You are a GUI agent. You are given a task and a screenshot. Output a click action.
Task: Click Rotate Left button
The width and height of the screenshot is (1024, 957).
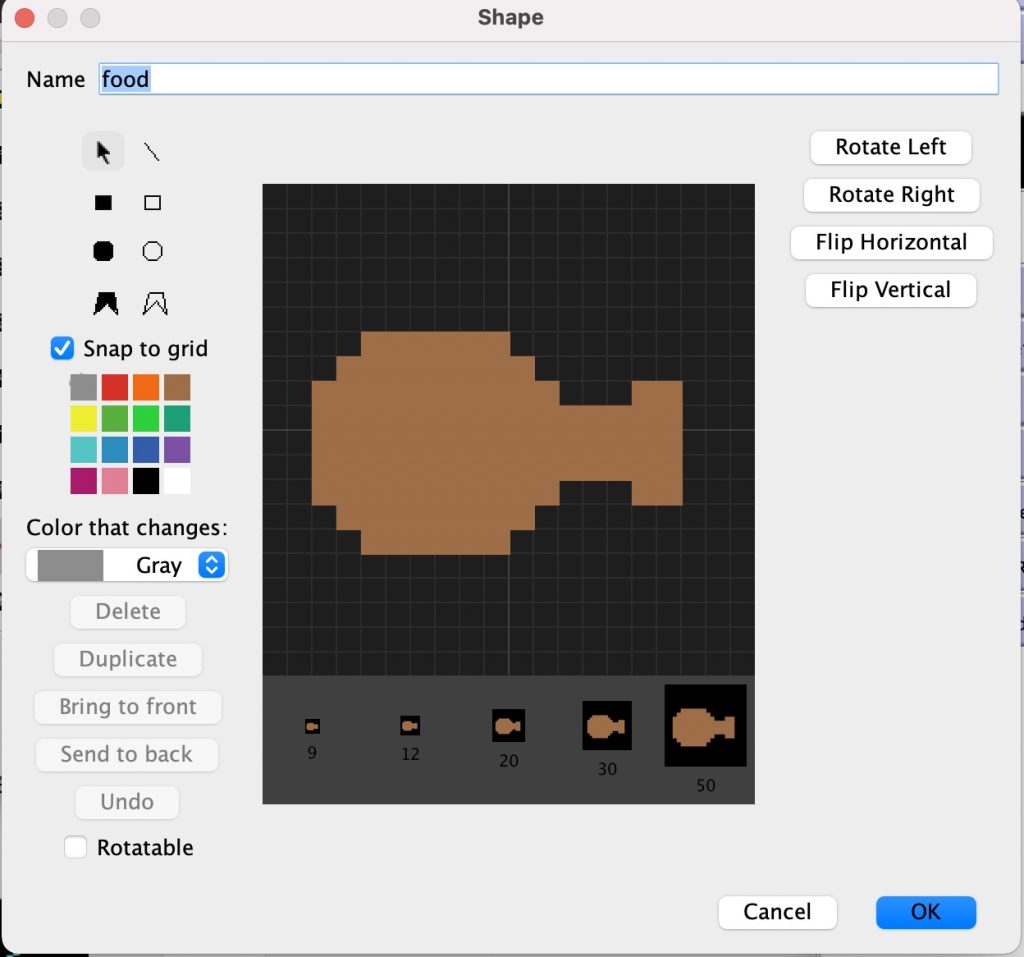click(891, 147)
